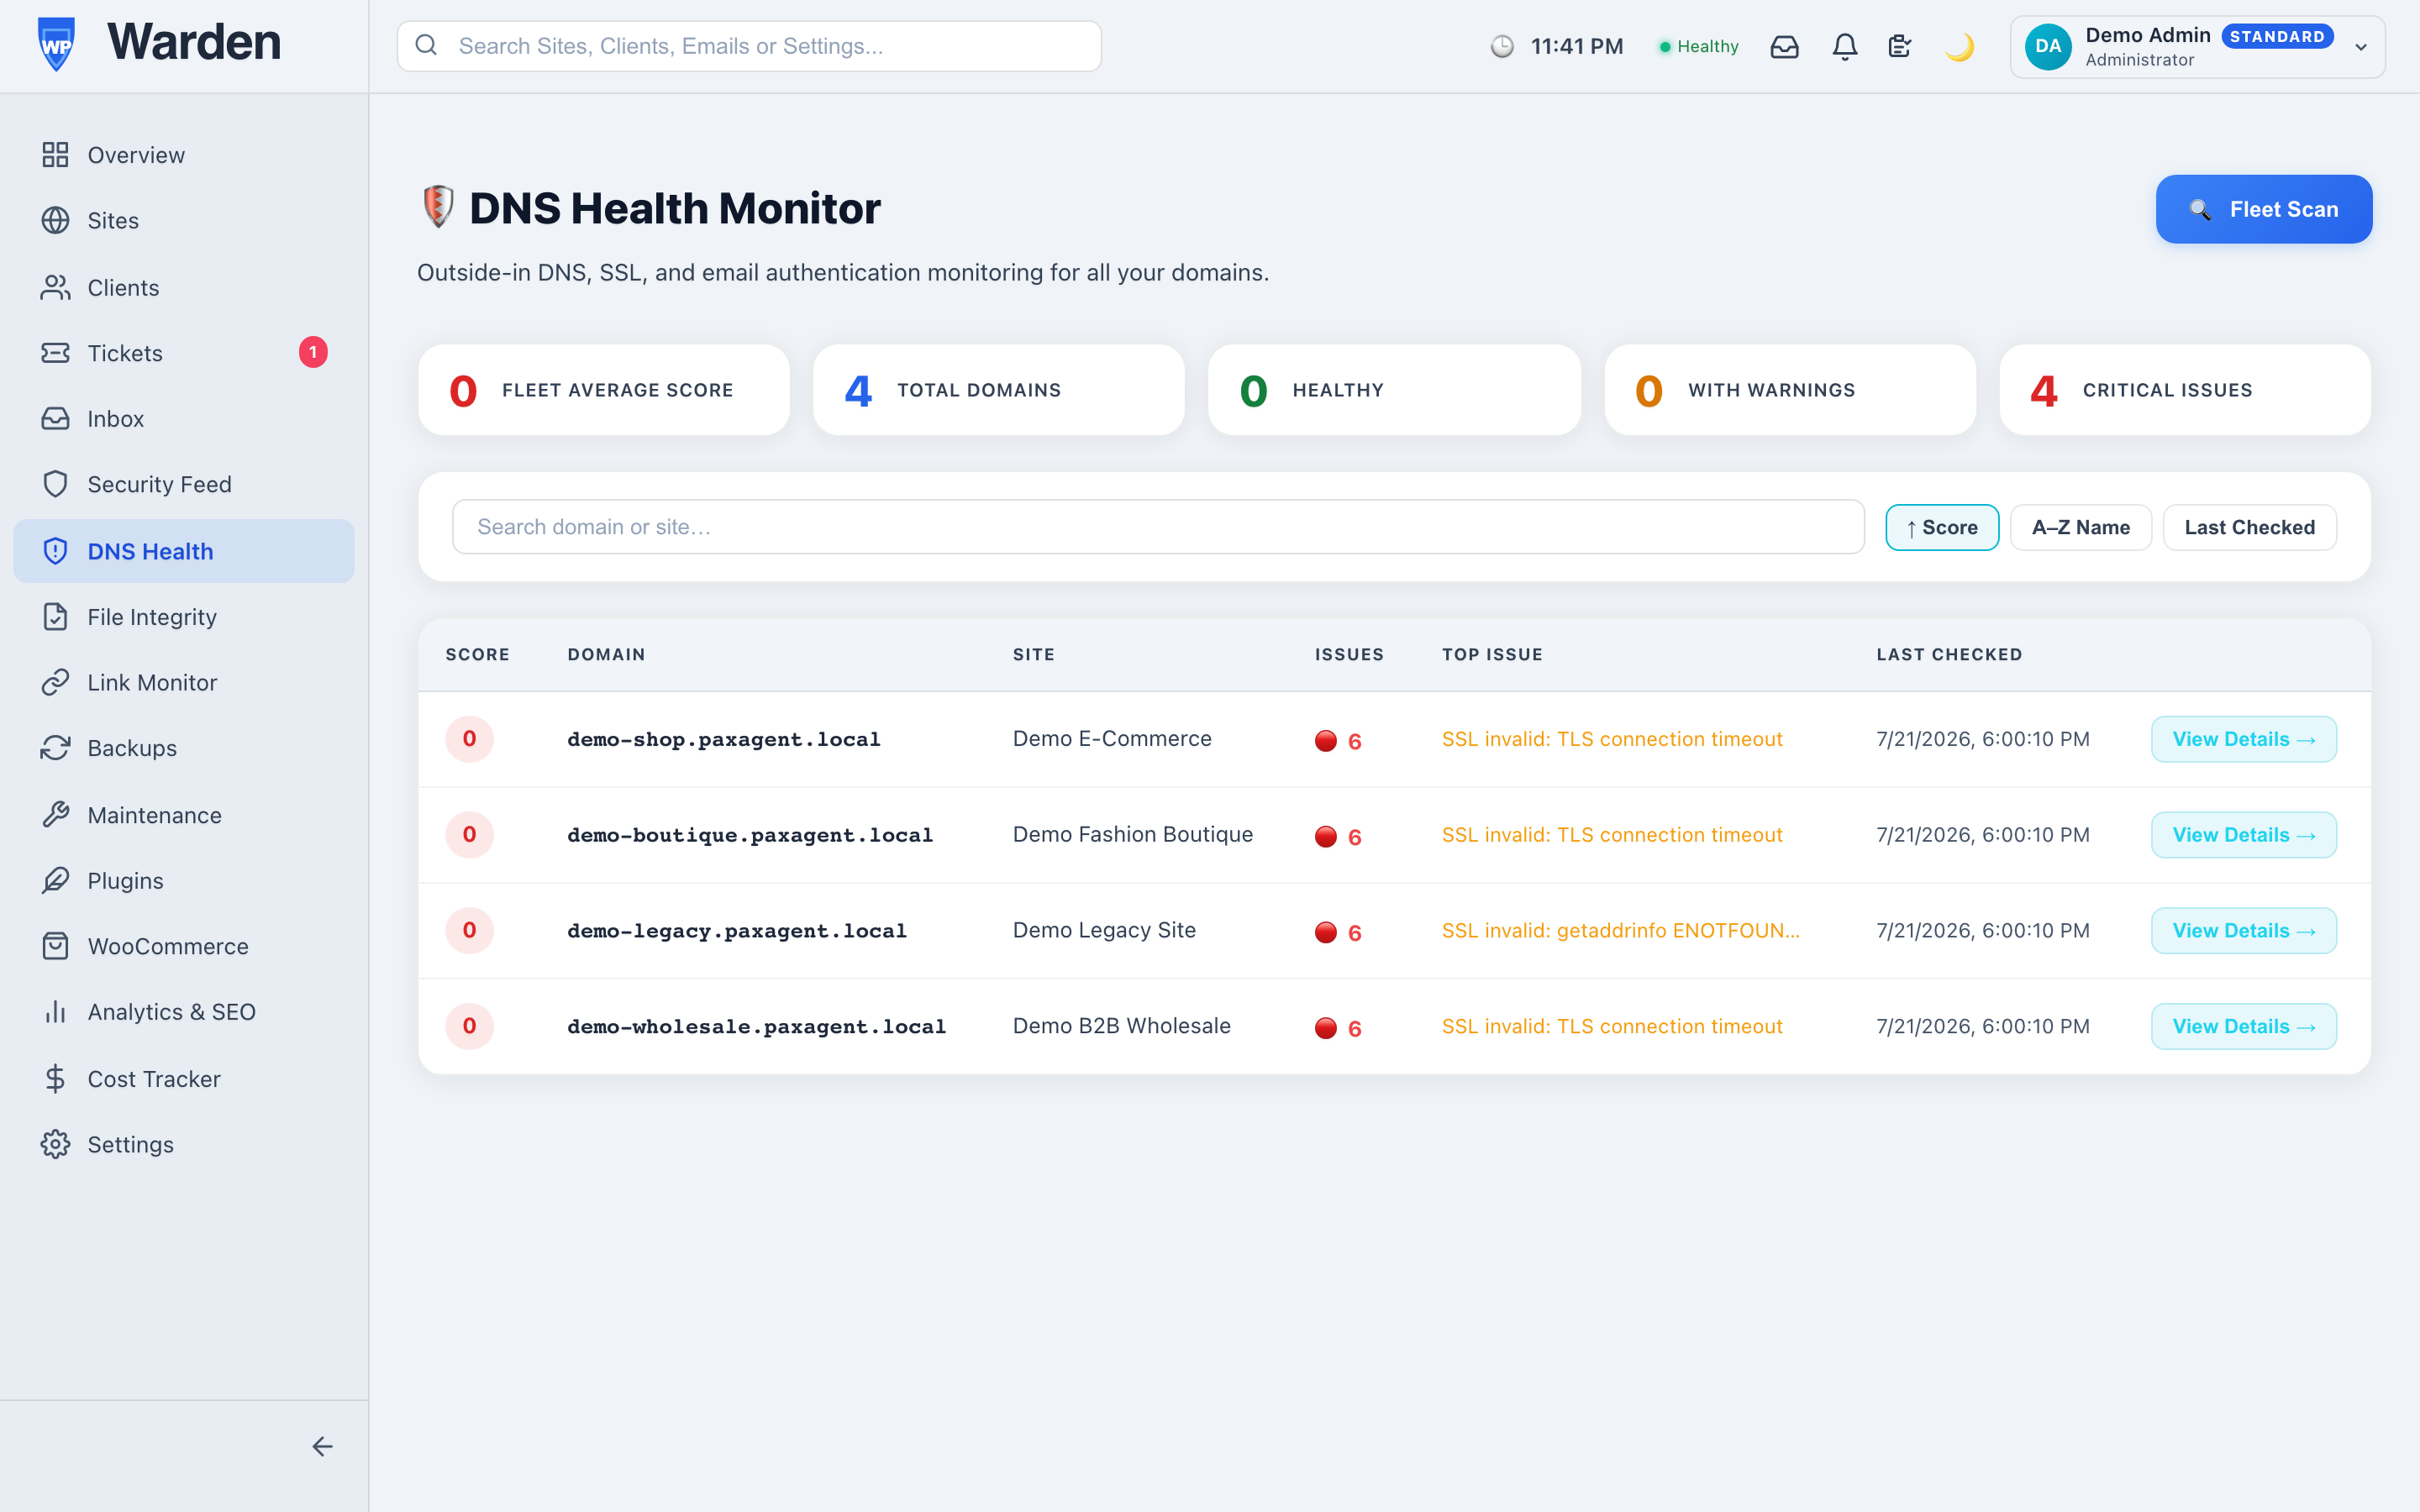
Task: Open the File Integrity document icon
Action: (x=55, y=617)
